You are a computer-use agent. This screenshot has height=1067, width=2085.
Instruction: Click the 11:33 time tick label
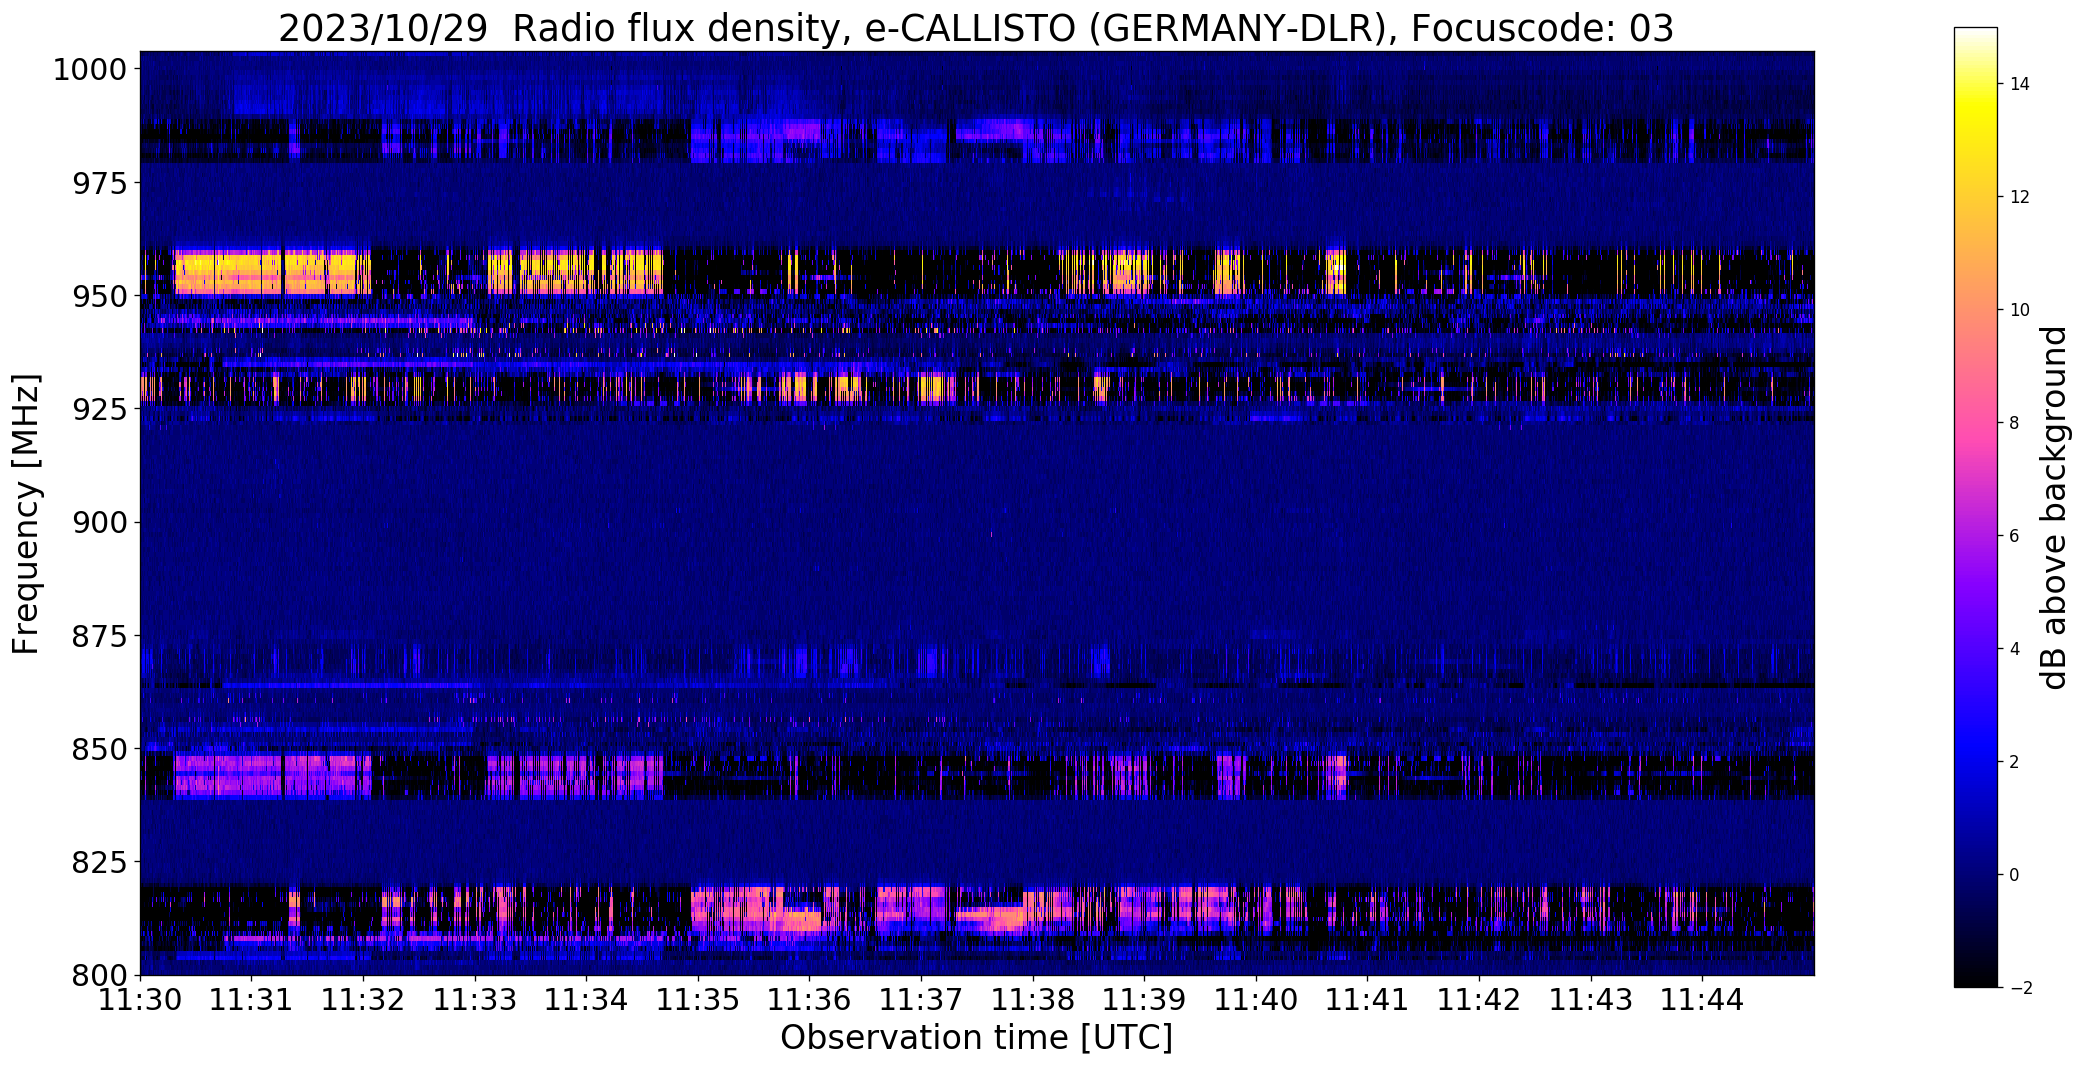pyautogui.click(x=475, y=1000)
